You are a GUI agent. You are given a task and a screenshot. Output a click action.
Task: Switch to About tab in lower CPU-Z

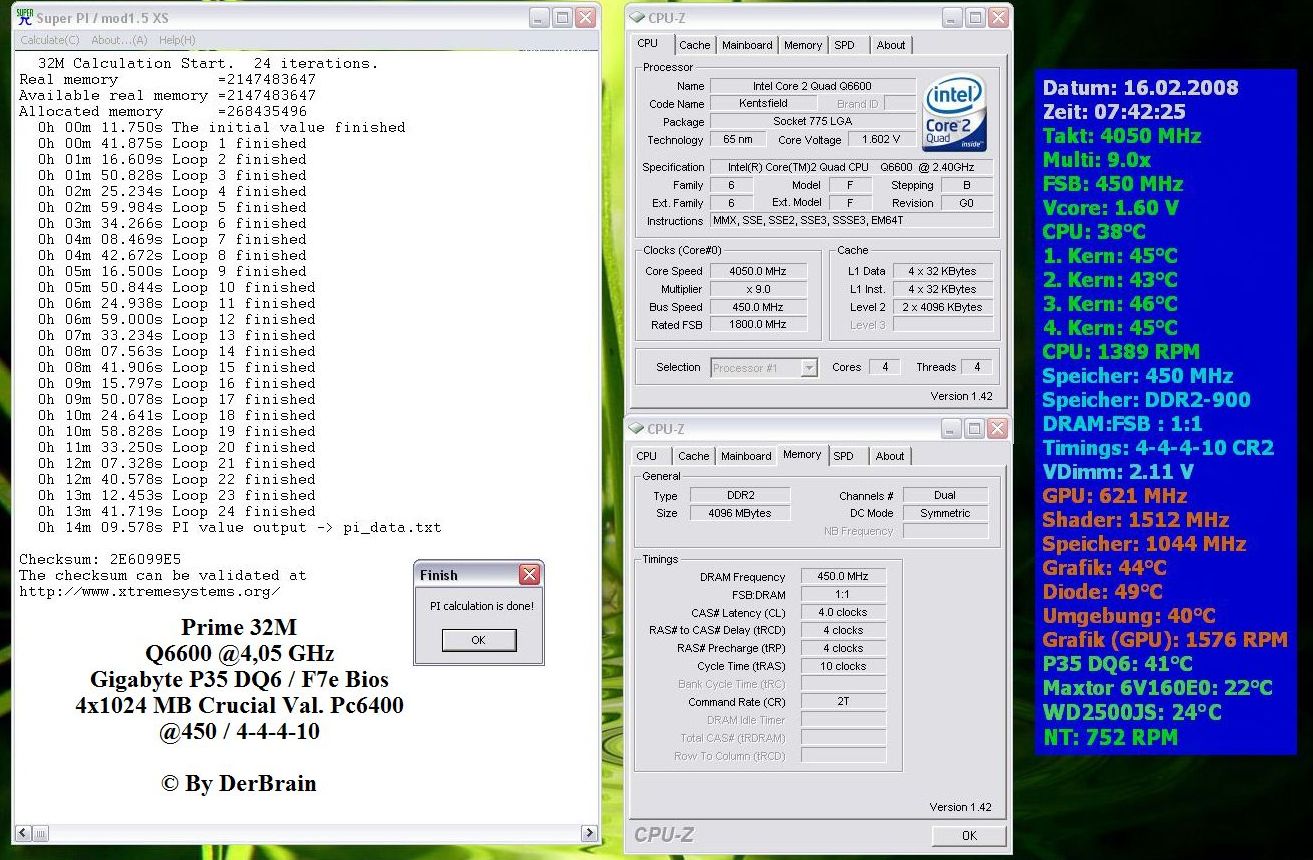(x=890, y=456)
